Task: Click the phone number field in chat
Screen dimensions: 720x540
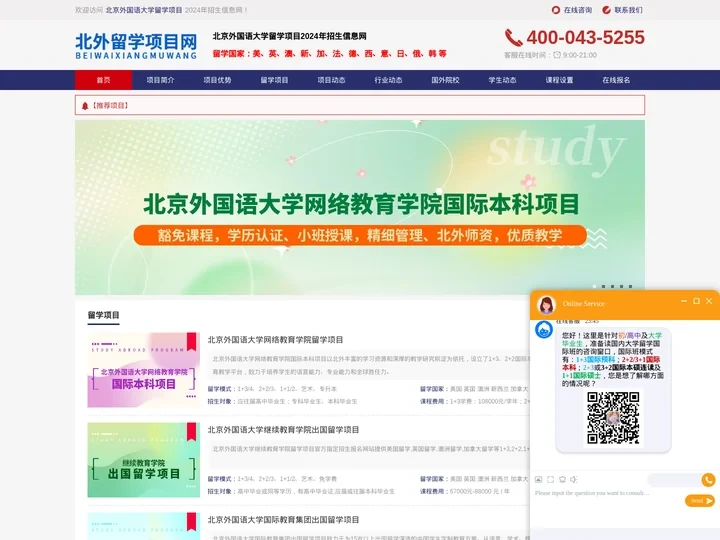Action: [674, 480]
